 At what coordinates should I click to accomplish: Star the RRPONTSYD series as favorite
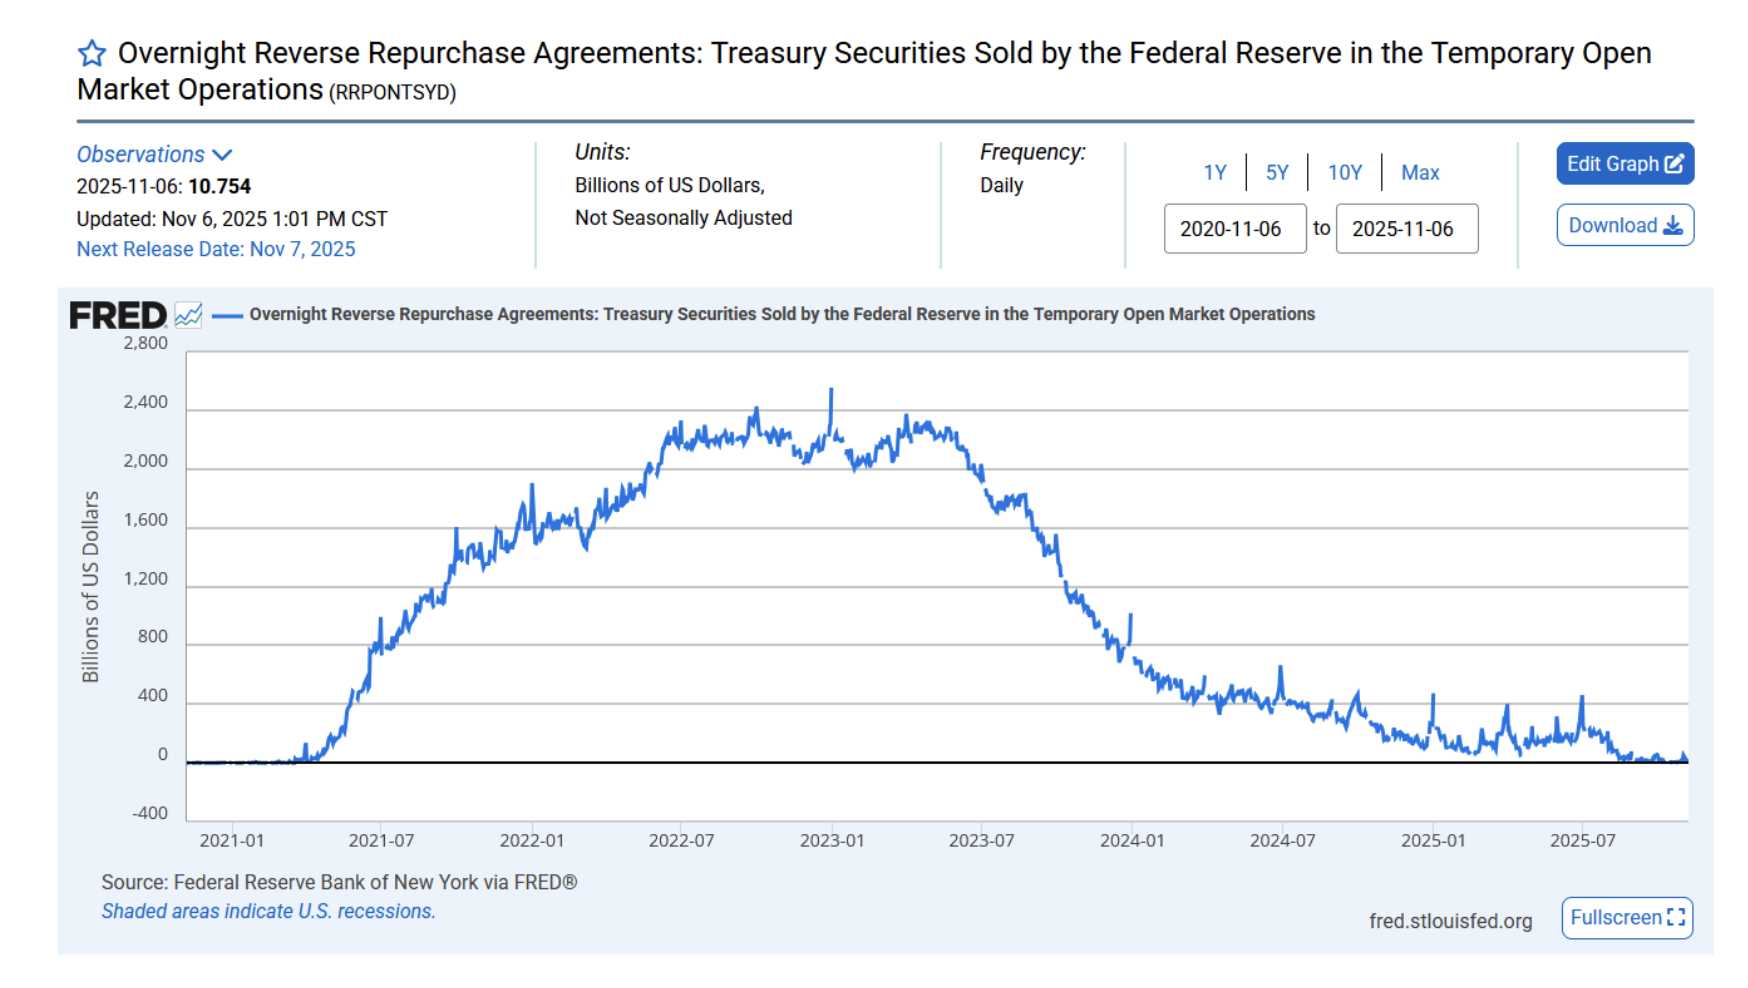pos(91,53)
